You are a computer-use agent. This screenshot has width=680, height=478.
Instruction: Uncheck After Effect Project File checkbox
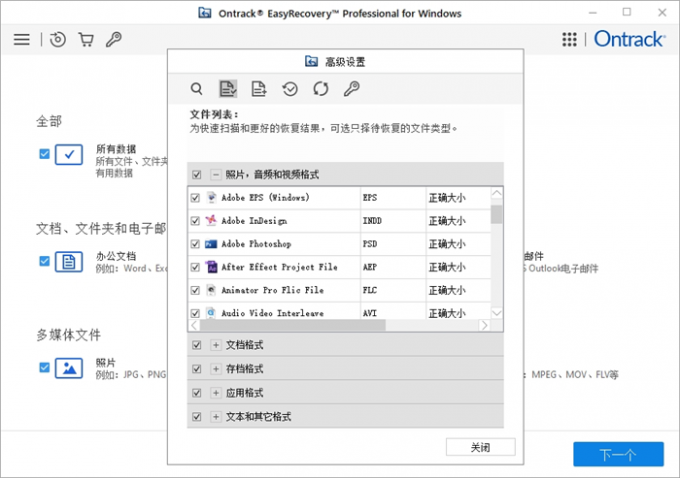click(x=195, y=267)
